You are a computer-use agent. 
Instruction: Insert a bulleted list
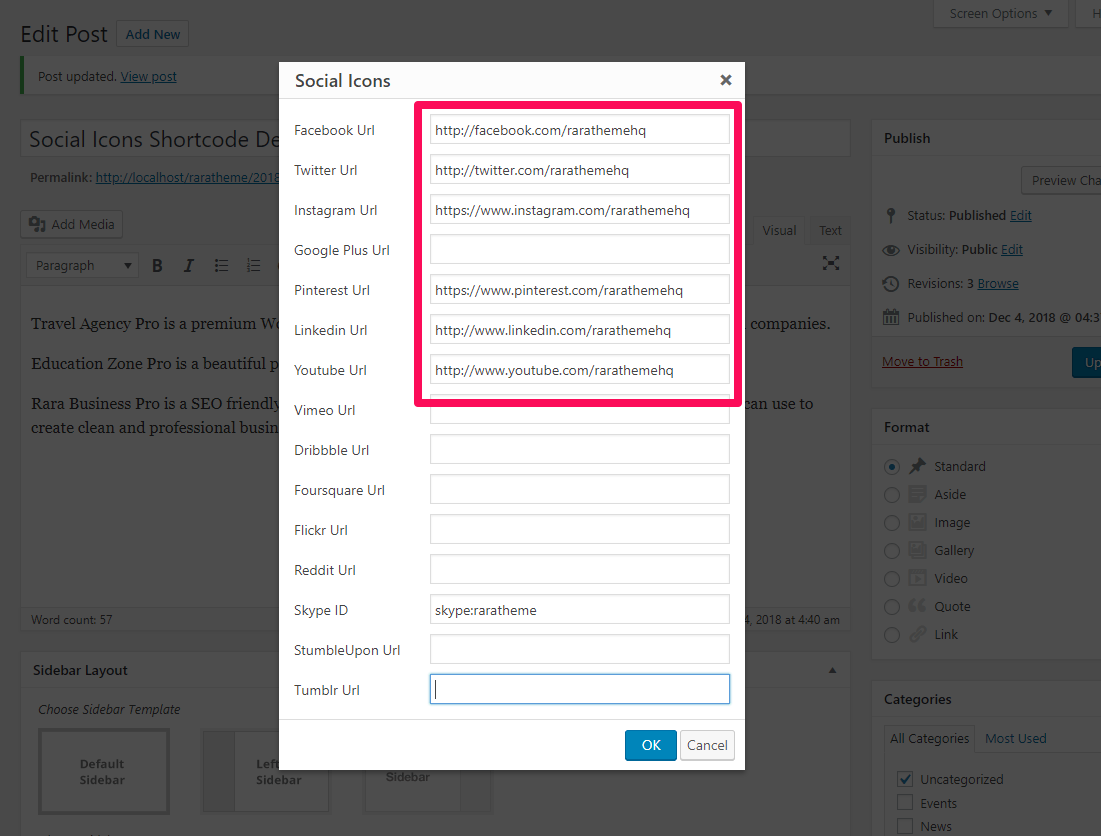pyautogui.click(x=221, y=265)
